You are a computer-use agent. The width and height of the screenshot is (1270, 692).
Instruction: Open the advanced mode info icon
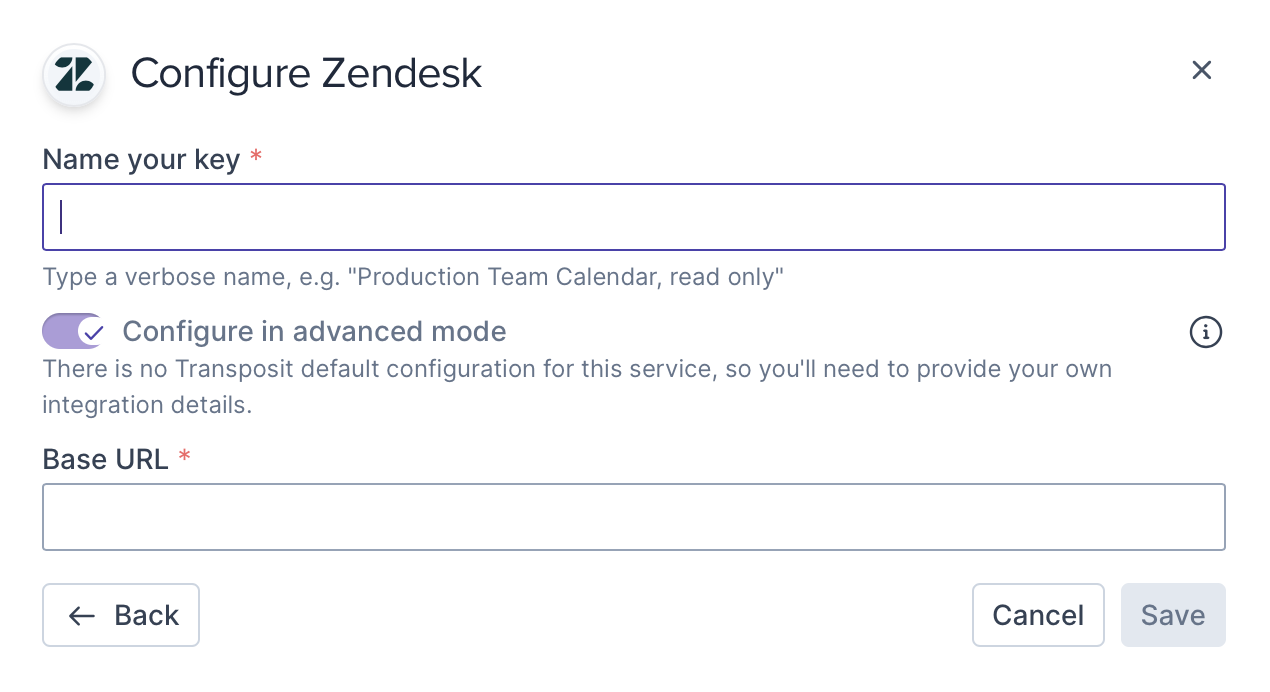1205,332
